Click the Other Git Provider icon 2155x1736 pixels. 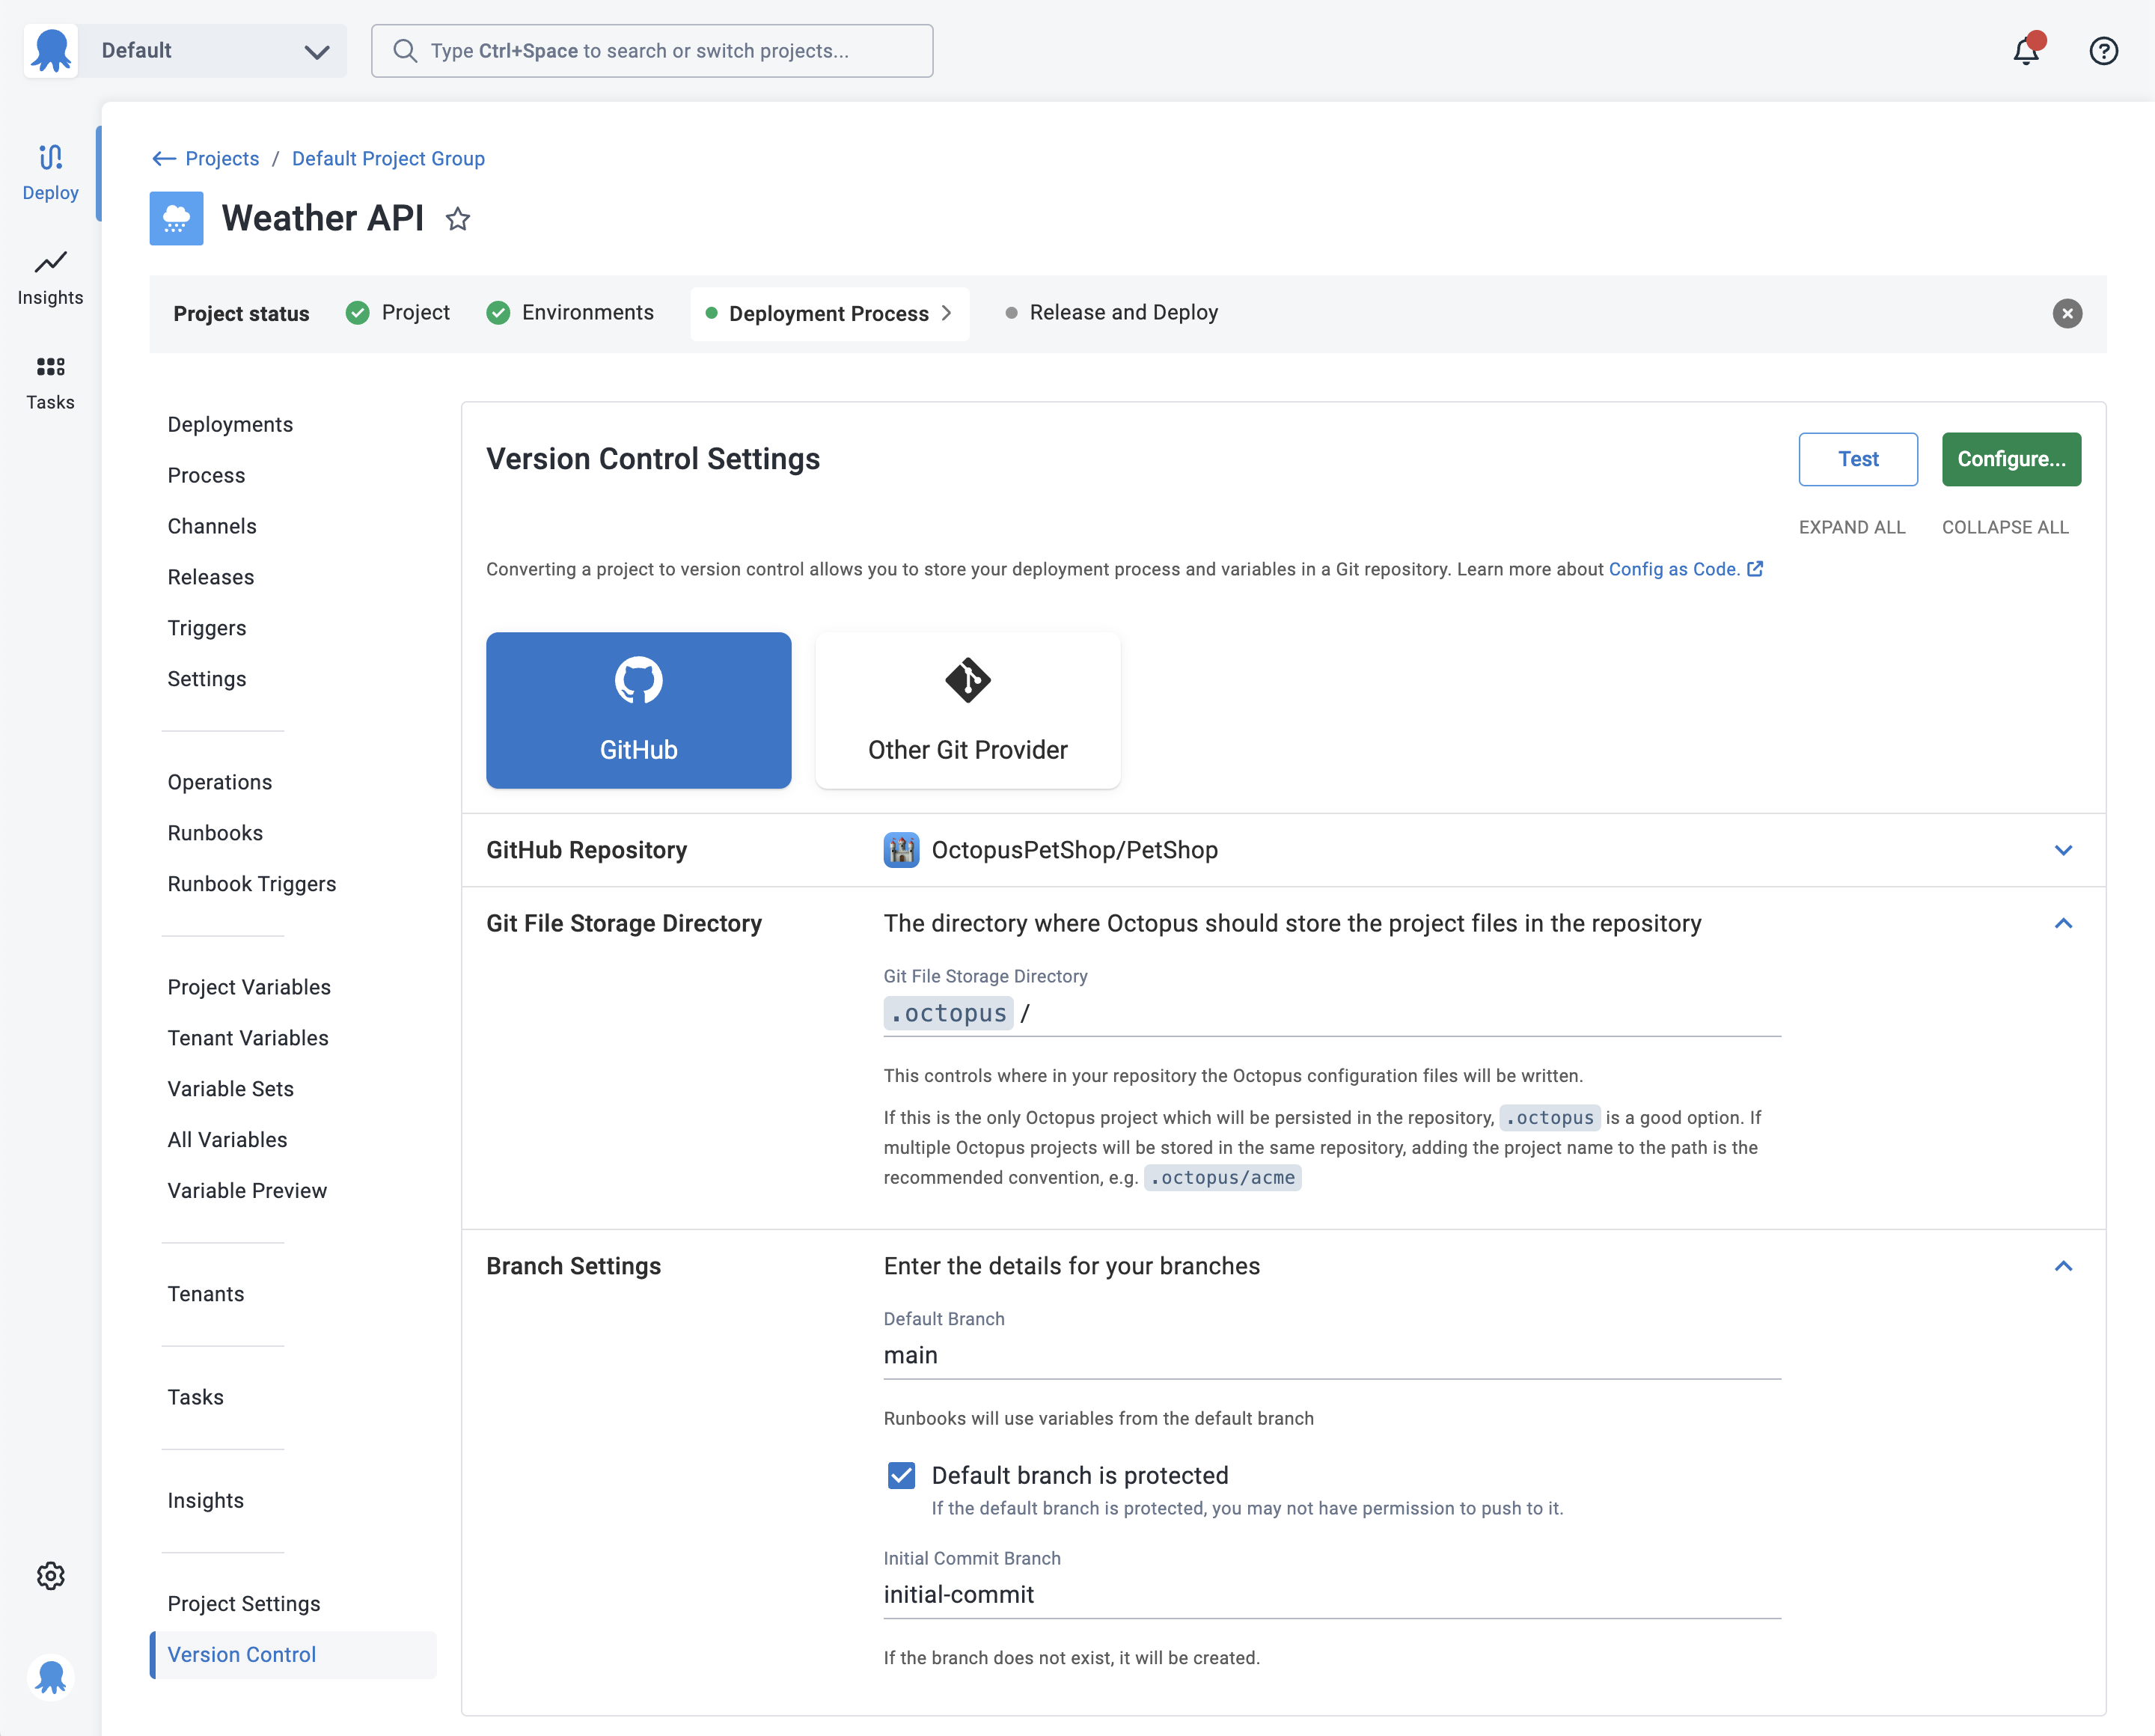click(967, 680)
